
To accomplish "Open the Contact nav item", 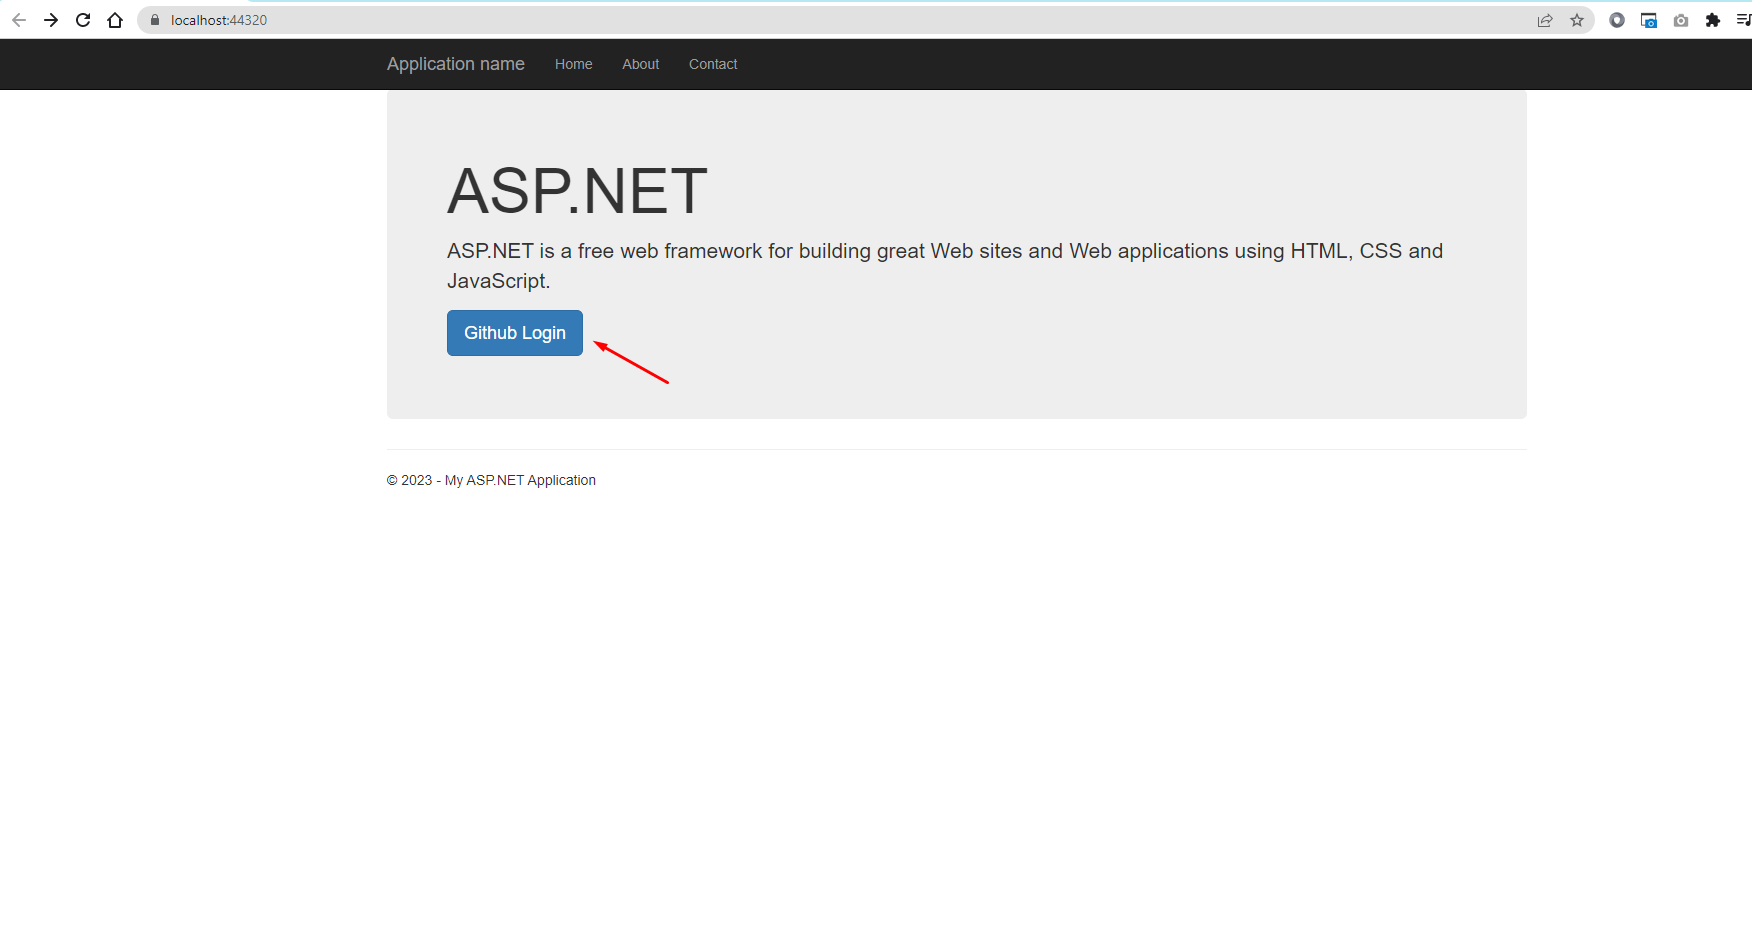I will [713, 64].
